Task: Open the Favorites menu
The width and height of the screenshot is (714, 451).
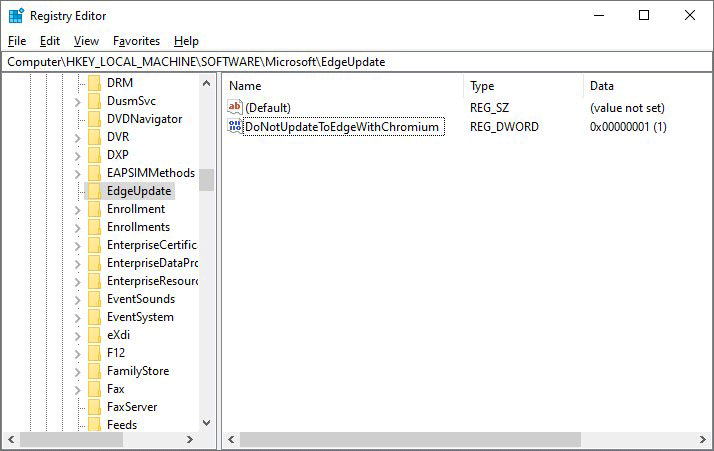Action: [x=136, y=41]
